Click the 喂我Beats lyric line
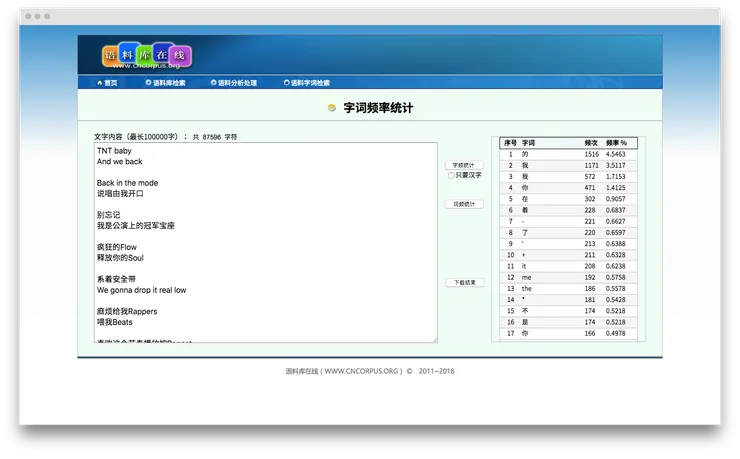The image size is (740, 459). click(115, 322)
